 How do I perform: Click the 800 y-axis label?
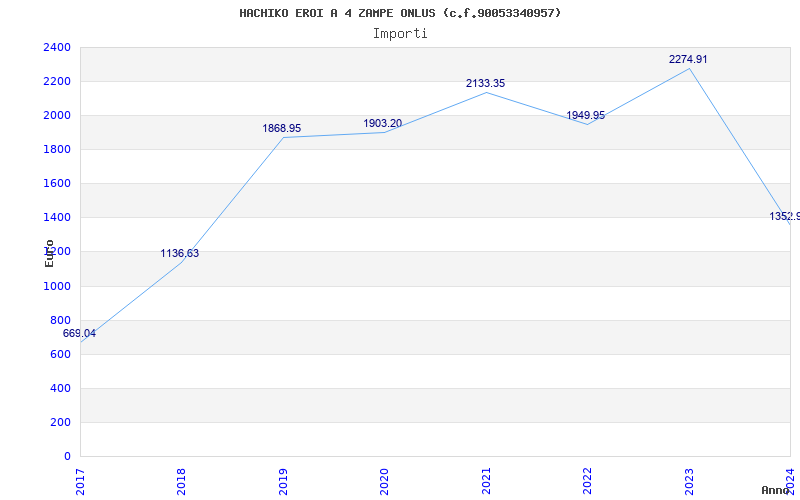61,320
